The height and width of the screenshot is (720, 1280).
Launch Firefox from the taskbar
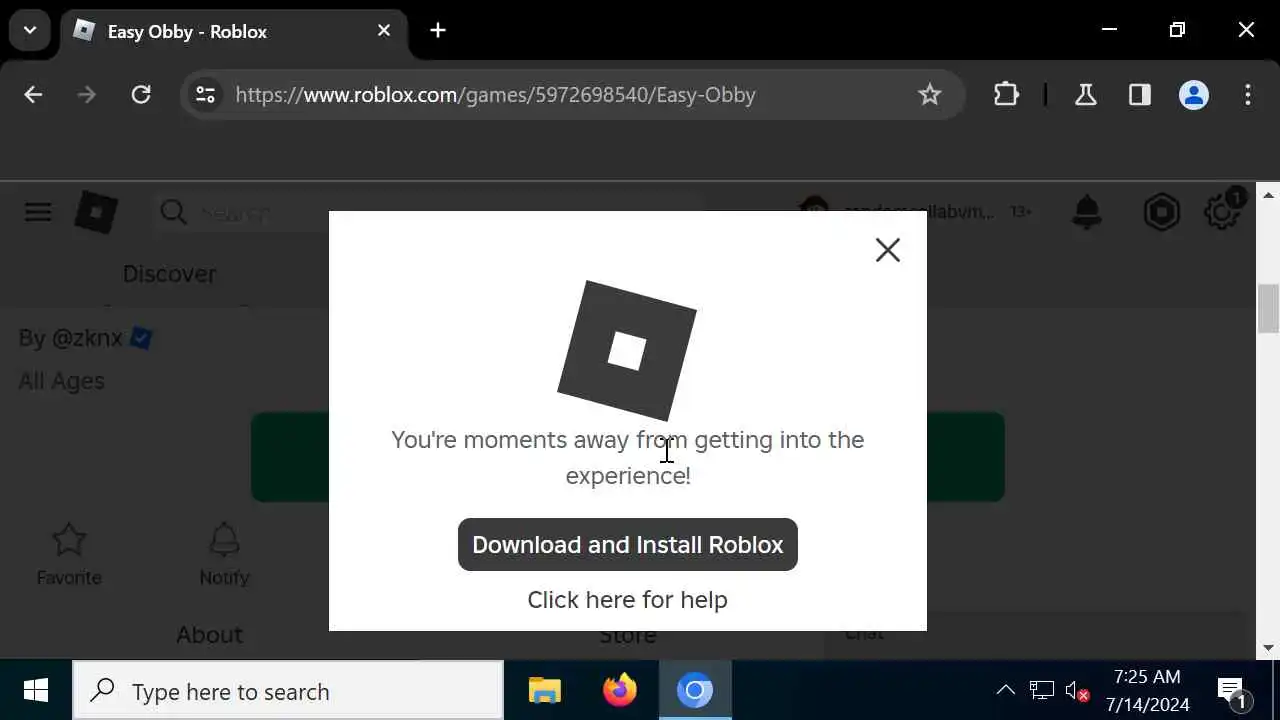tap(620, 691)
